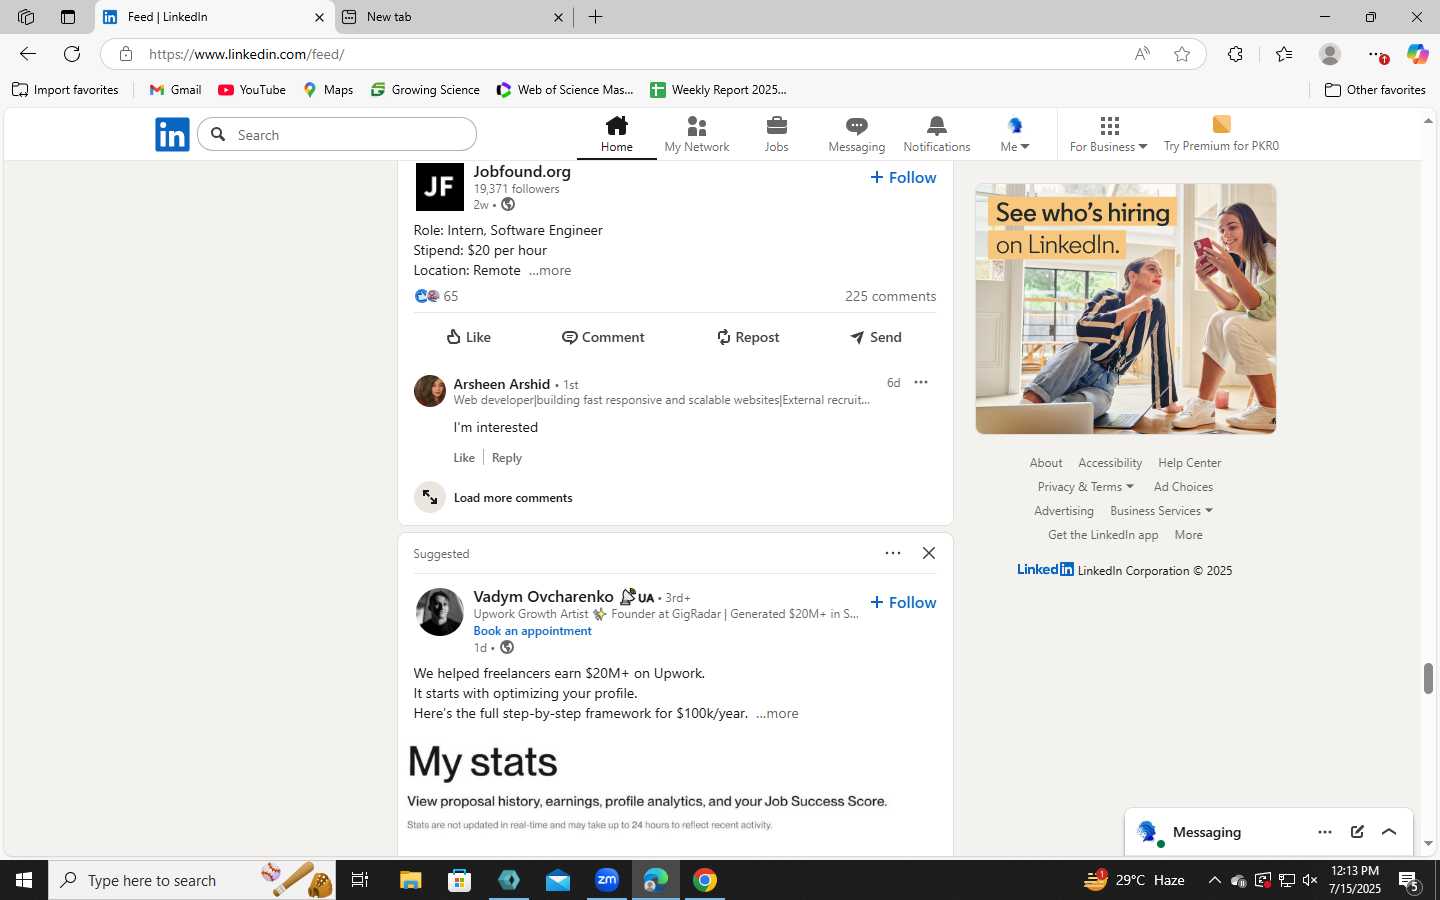The height and width of the screenshot is (900, 1440).
Task: Open Vadym Ovcharenko's profile photo
Action: pos(440,612)
